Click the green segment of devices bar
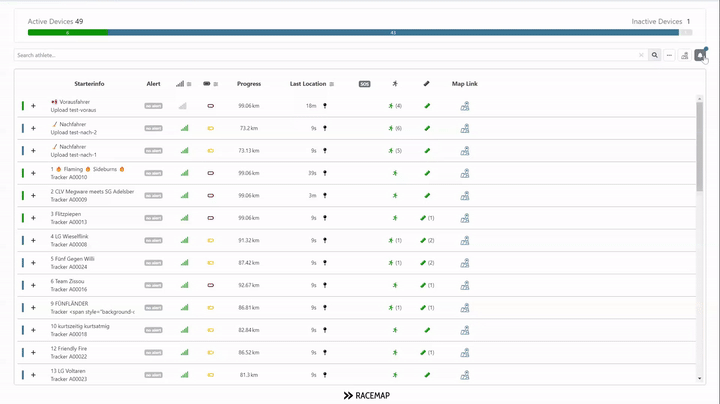This screenshot has height=404, width=720. pyautogui.click(x=67, y=32)
